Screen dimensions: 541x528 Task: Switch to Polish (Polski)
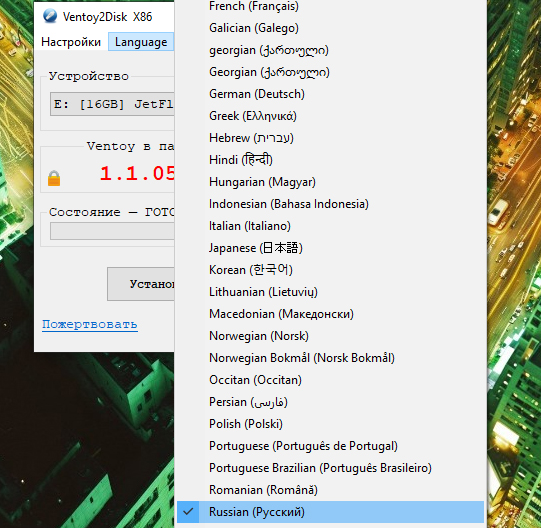[330, 424]
